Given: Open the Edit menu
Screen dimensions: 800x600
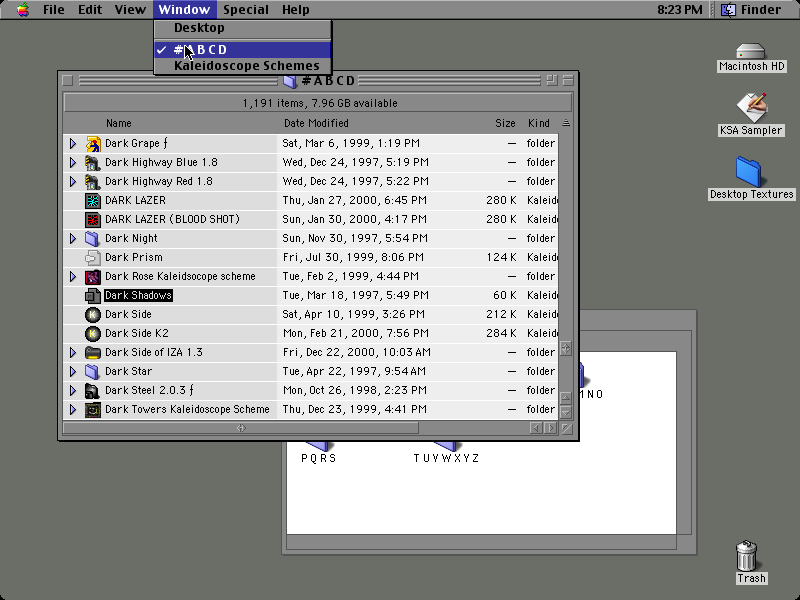Looking at the screenshot, I should click(90, 9).
